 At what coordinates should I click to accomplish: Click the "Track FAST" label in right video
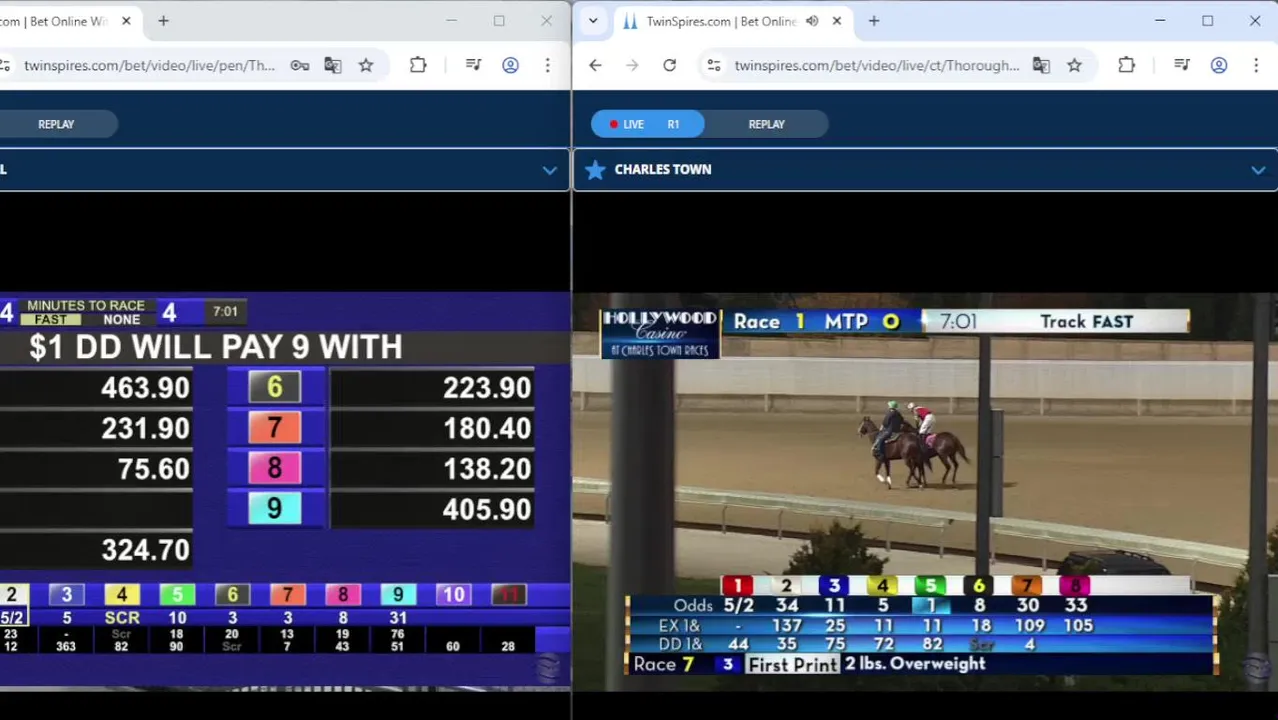pos(1086,322)
